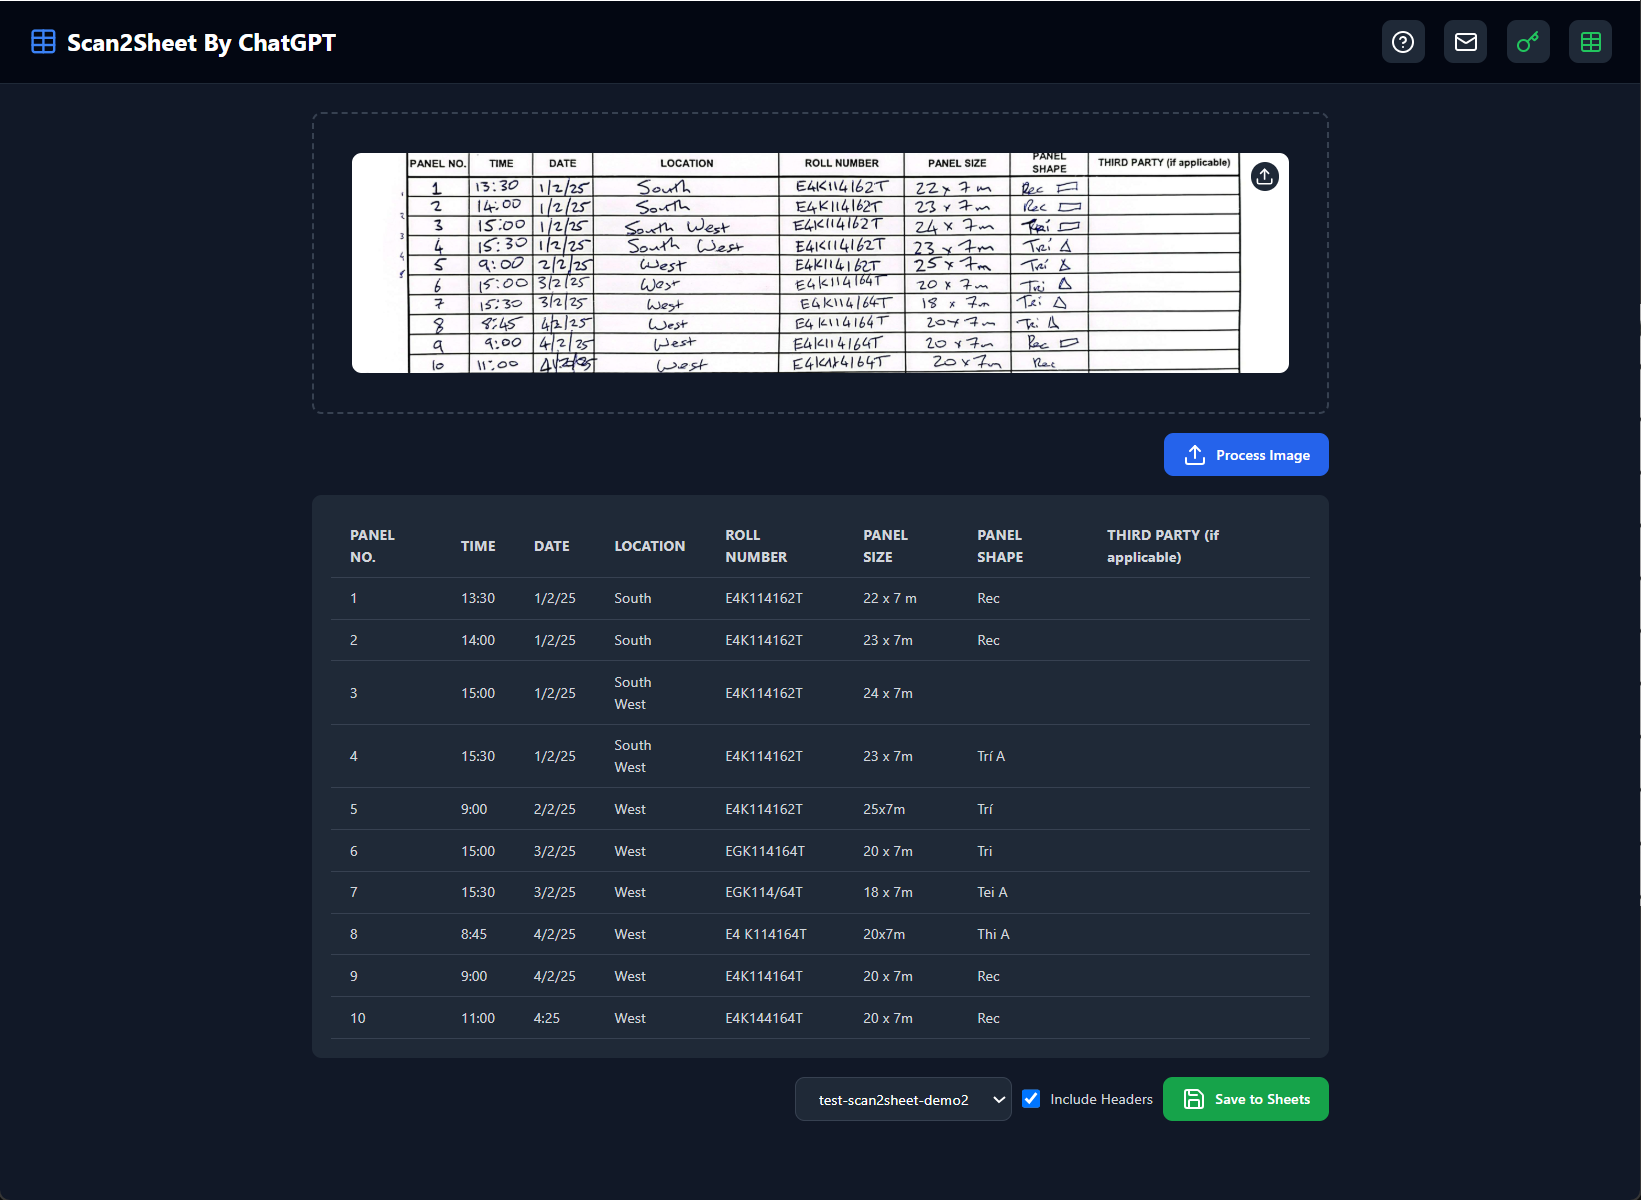Click the Save to Sheets button label

(1261, 1099)
